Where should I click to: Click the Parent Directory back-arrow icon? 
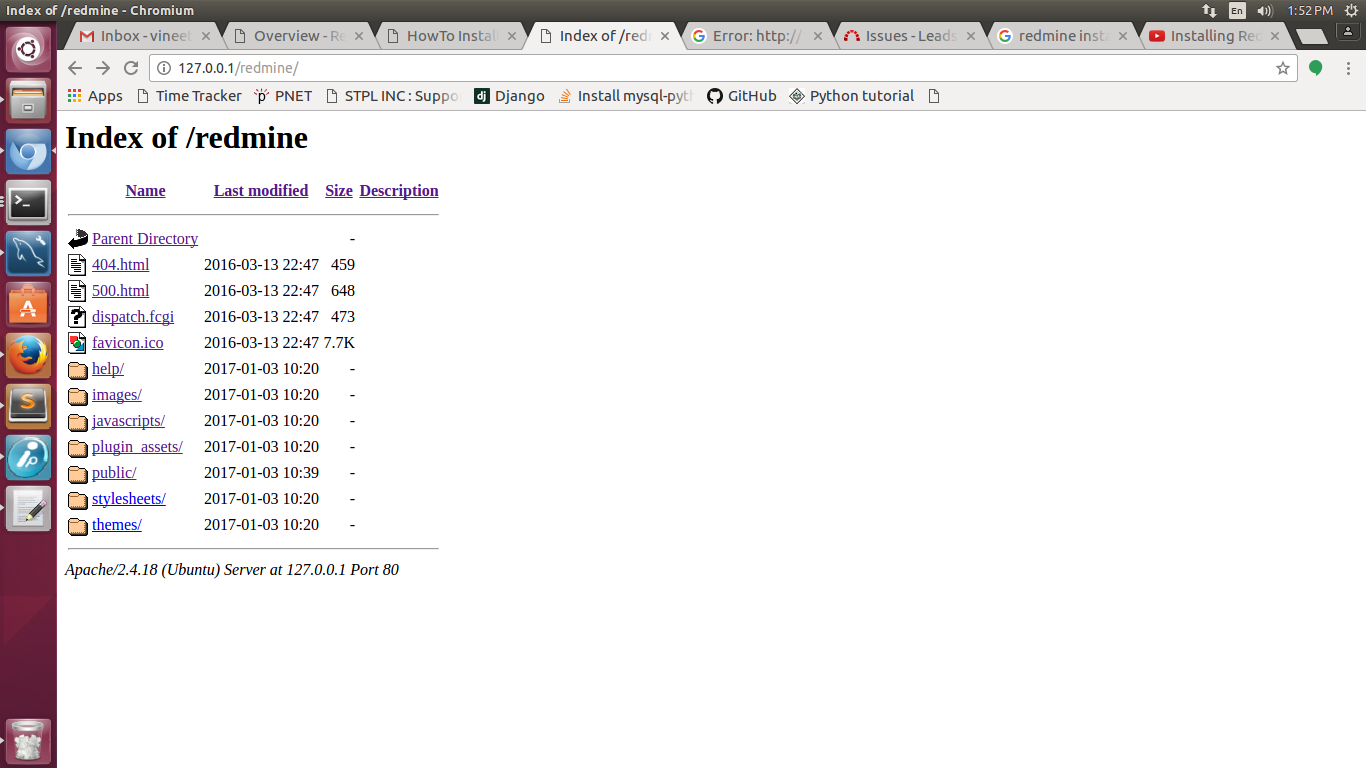click(x=78, y=239)
